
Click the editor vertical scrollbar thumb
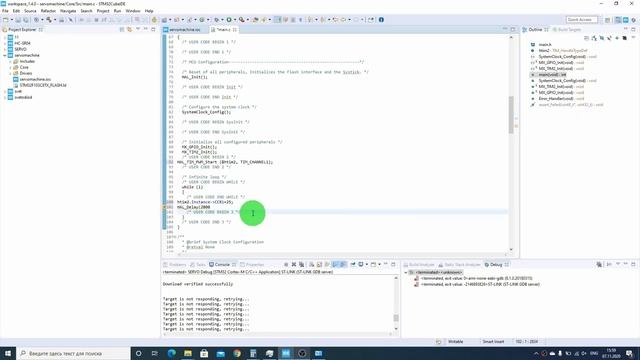(511, 115)
